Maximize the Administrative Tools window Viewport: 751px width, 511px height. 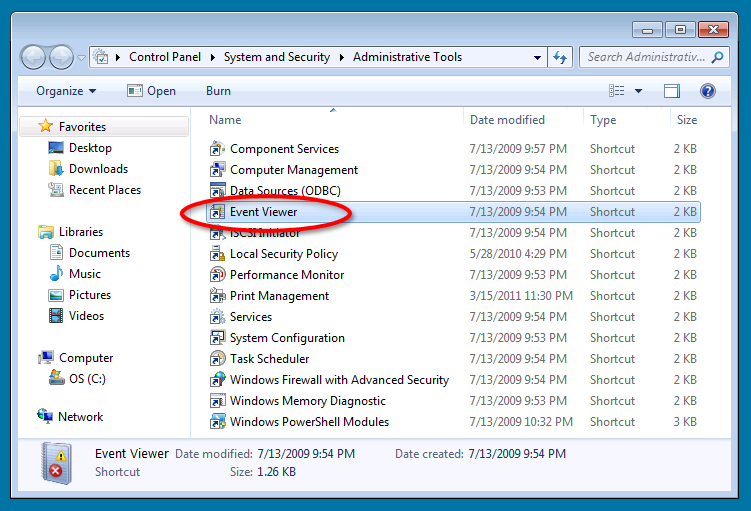[680, 30]
